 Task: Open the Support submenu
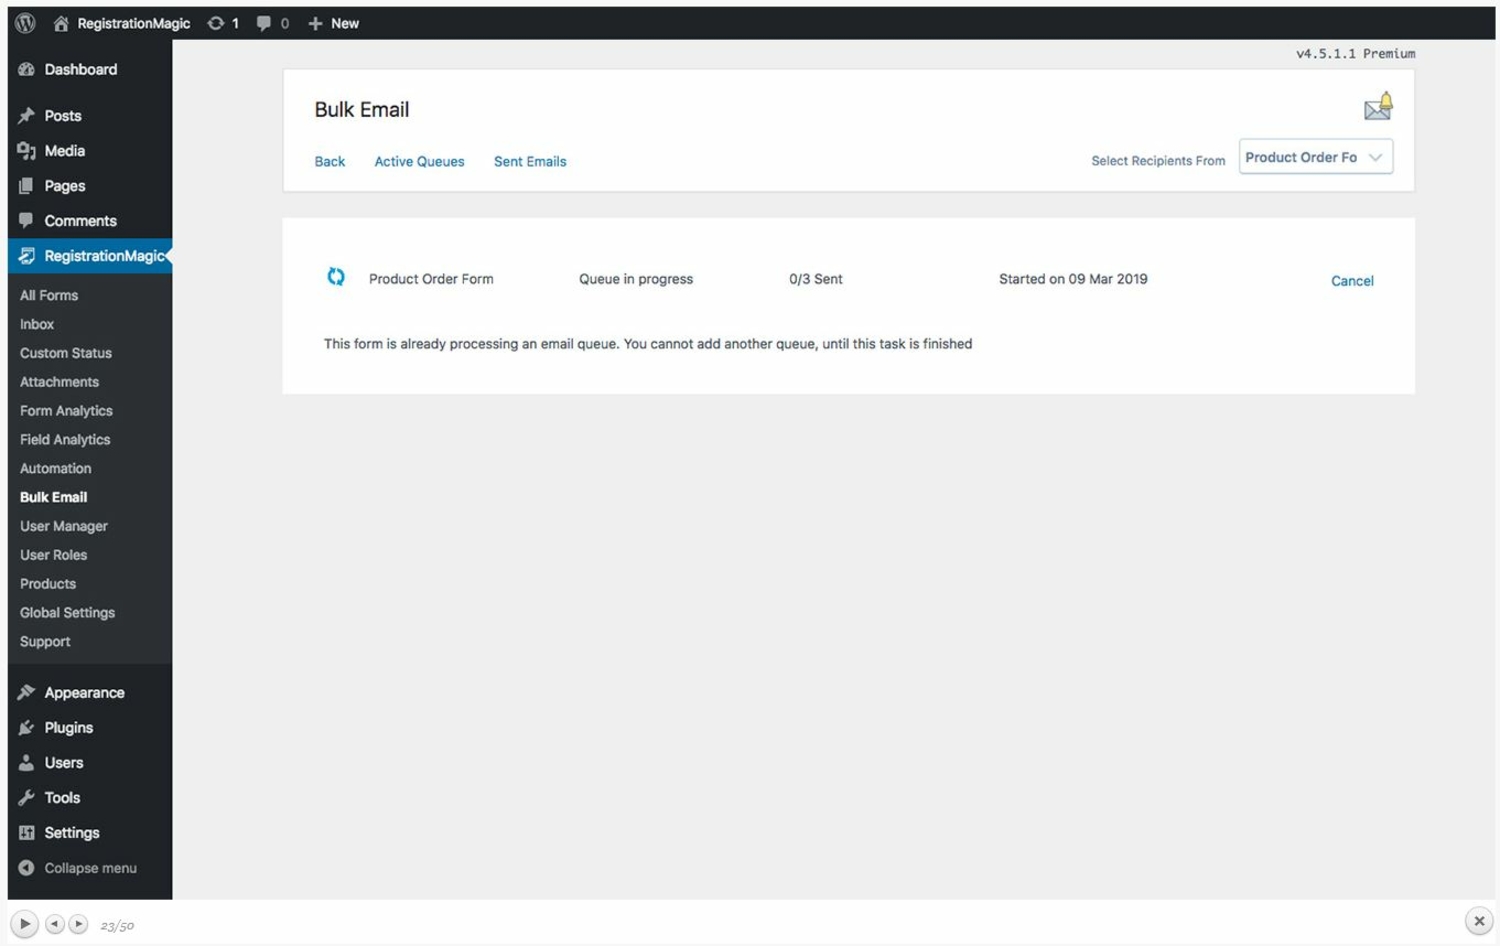pos(45,642)
